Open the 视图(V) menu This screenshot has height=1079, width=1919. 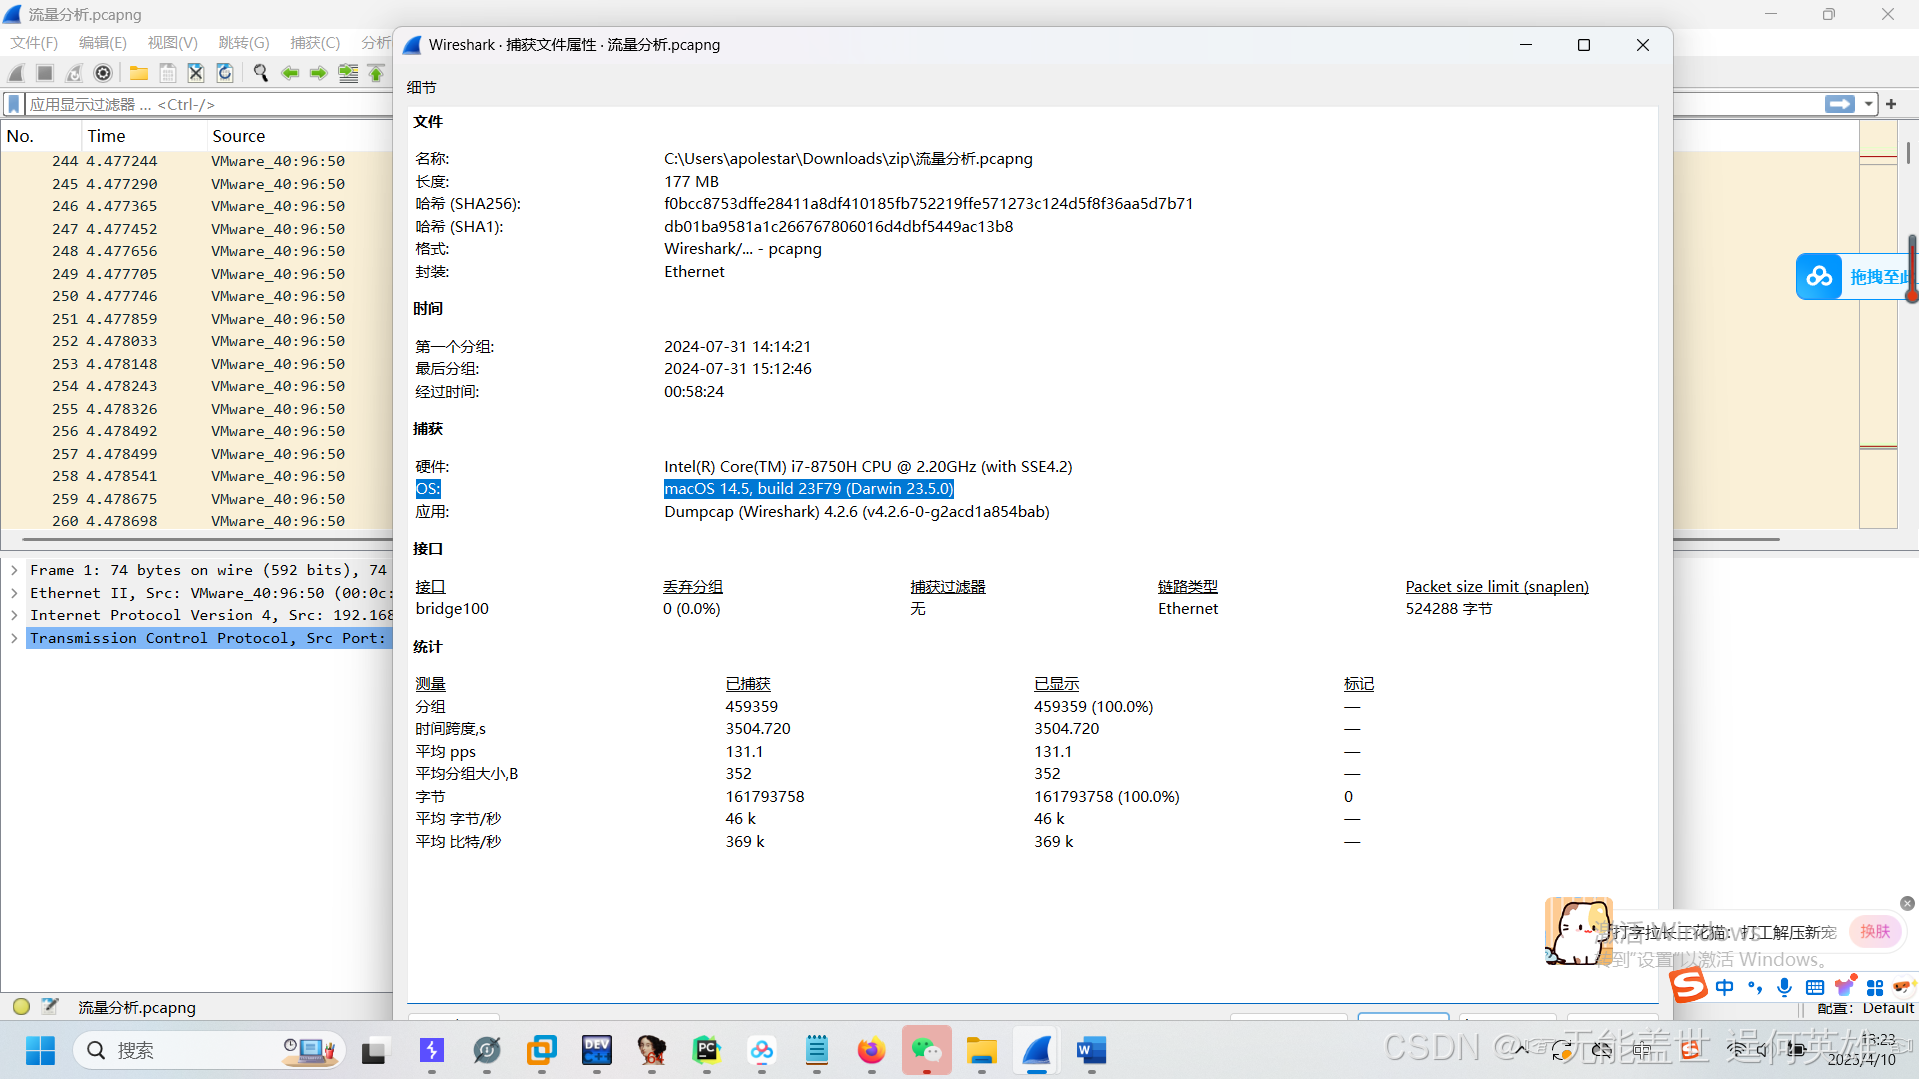[x=172, y=42]
